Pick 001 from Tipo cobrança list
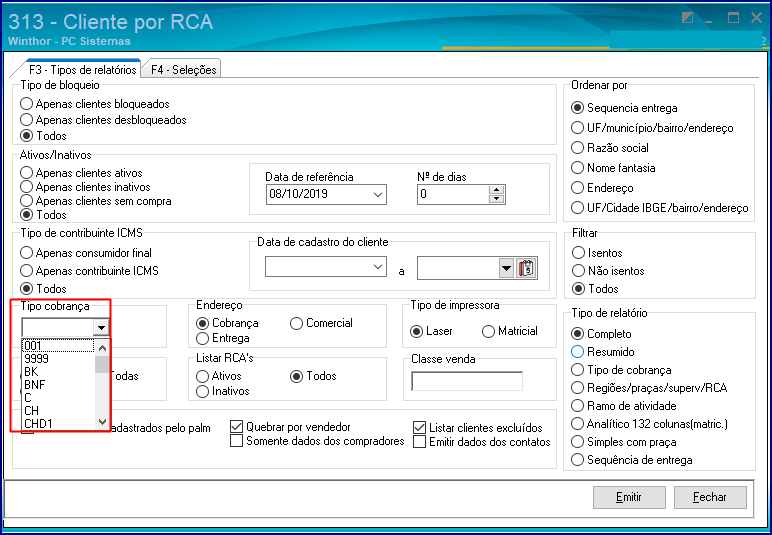 click(x=58, y=346)
